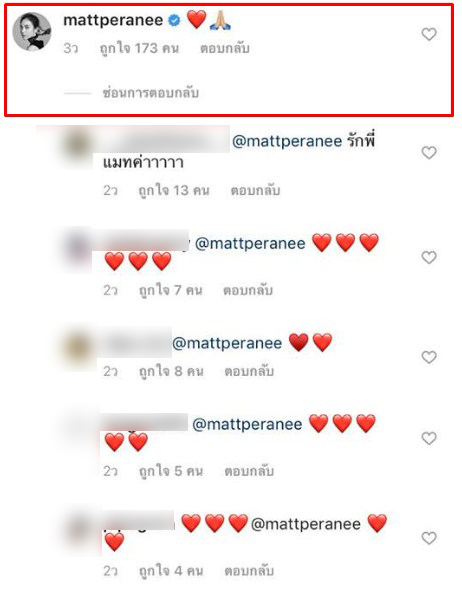Tap heart icon on reply with 5 likes
Viewport: 462px width, 600px height.
(429, 438)
